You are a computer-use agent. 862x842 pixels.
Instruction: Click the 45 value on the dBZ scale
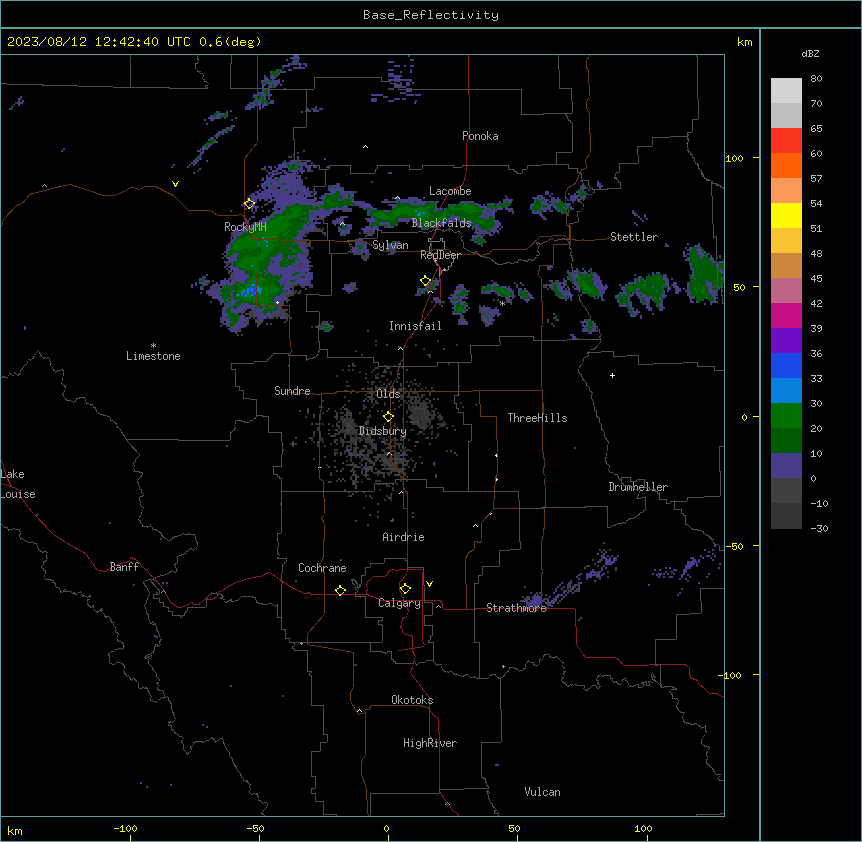[816, 278]
